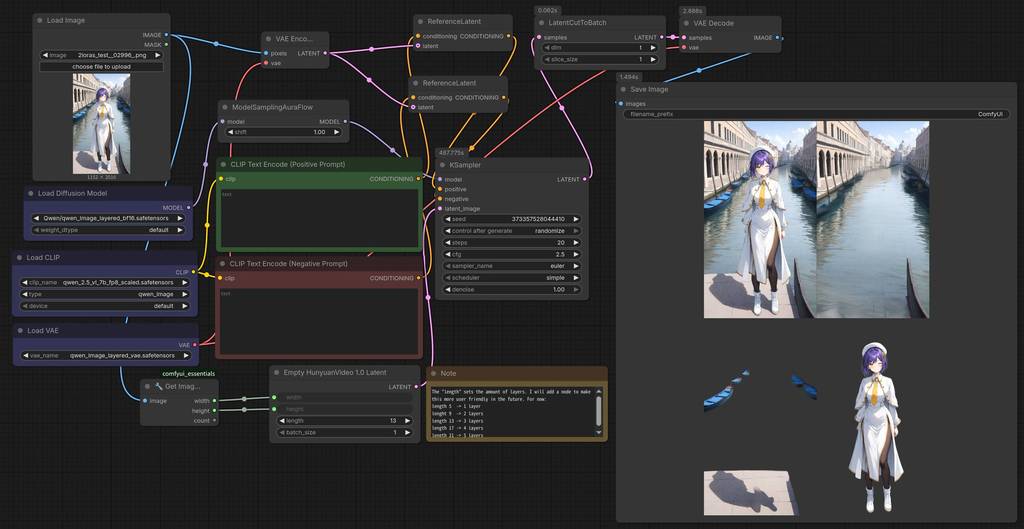1024x529 pixels.
Task: Collapse the LatentCutToBatch node
Action: 541,22
